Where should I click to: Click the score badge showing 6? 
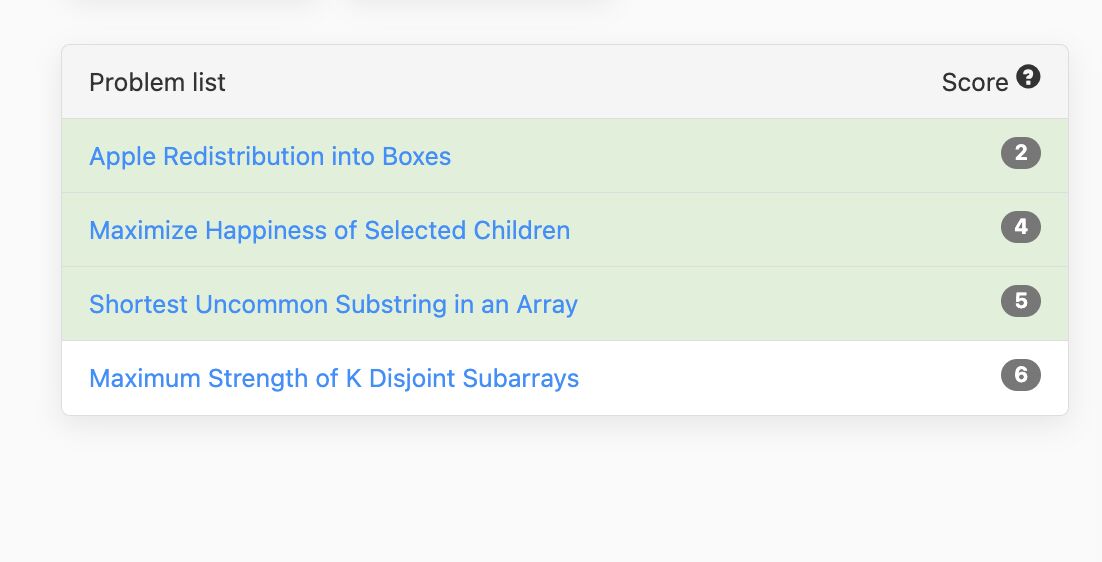click(1020, 374)
